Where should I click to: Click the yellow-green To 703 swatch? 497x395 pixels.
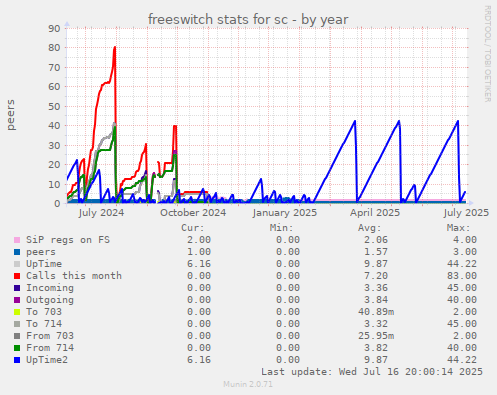(17, 312)
